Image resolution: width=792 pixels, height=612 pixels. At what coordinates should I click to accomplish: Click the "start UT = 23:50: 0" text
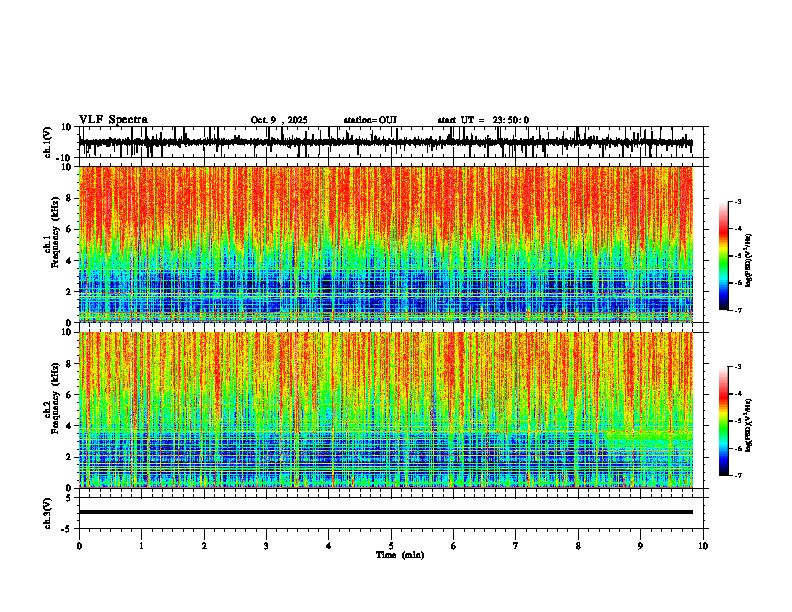483,120
